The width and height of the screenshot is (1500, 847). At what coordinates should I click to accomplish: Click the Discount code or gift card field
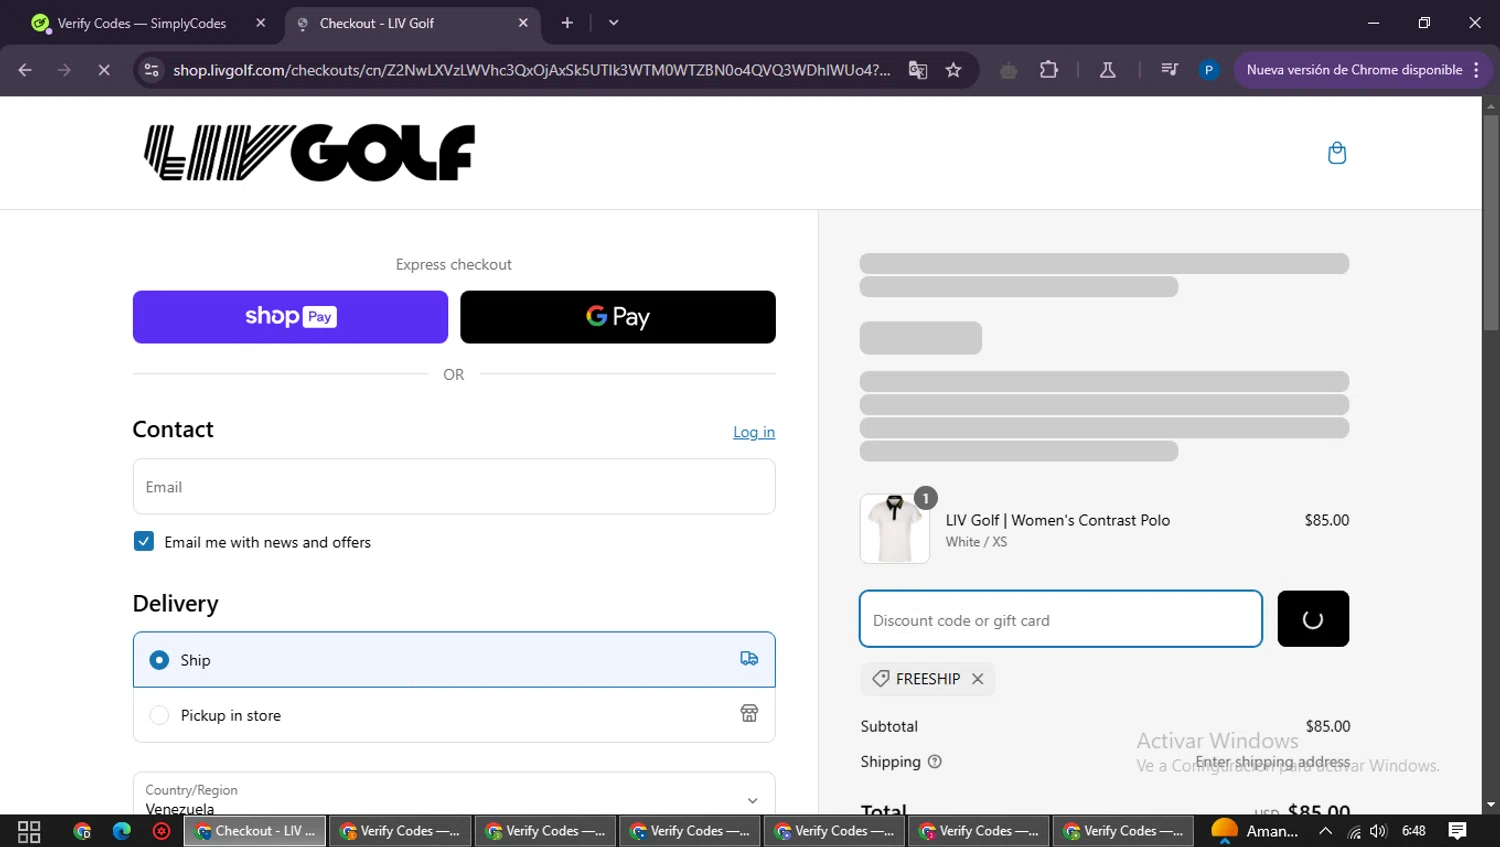(1061, 619)
